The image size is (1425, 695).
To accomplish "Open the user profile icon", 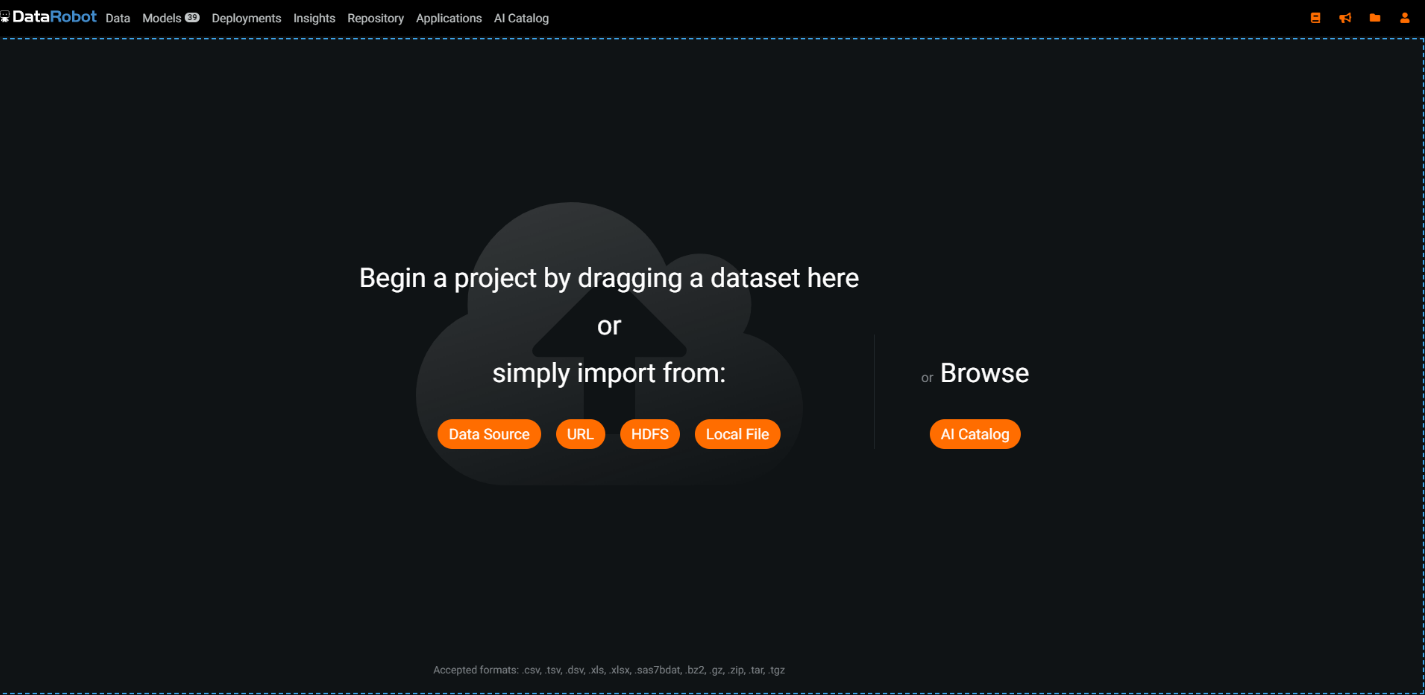I will tap(1404, 17).
